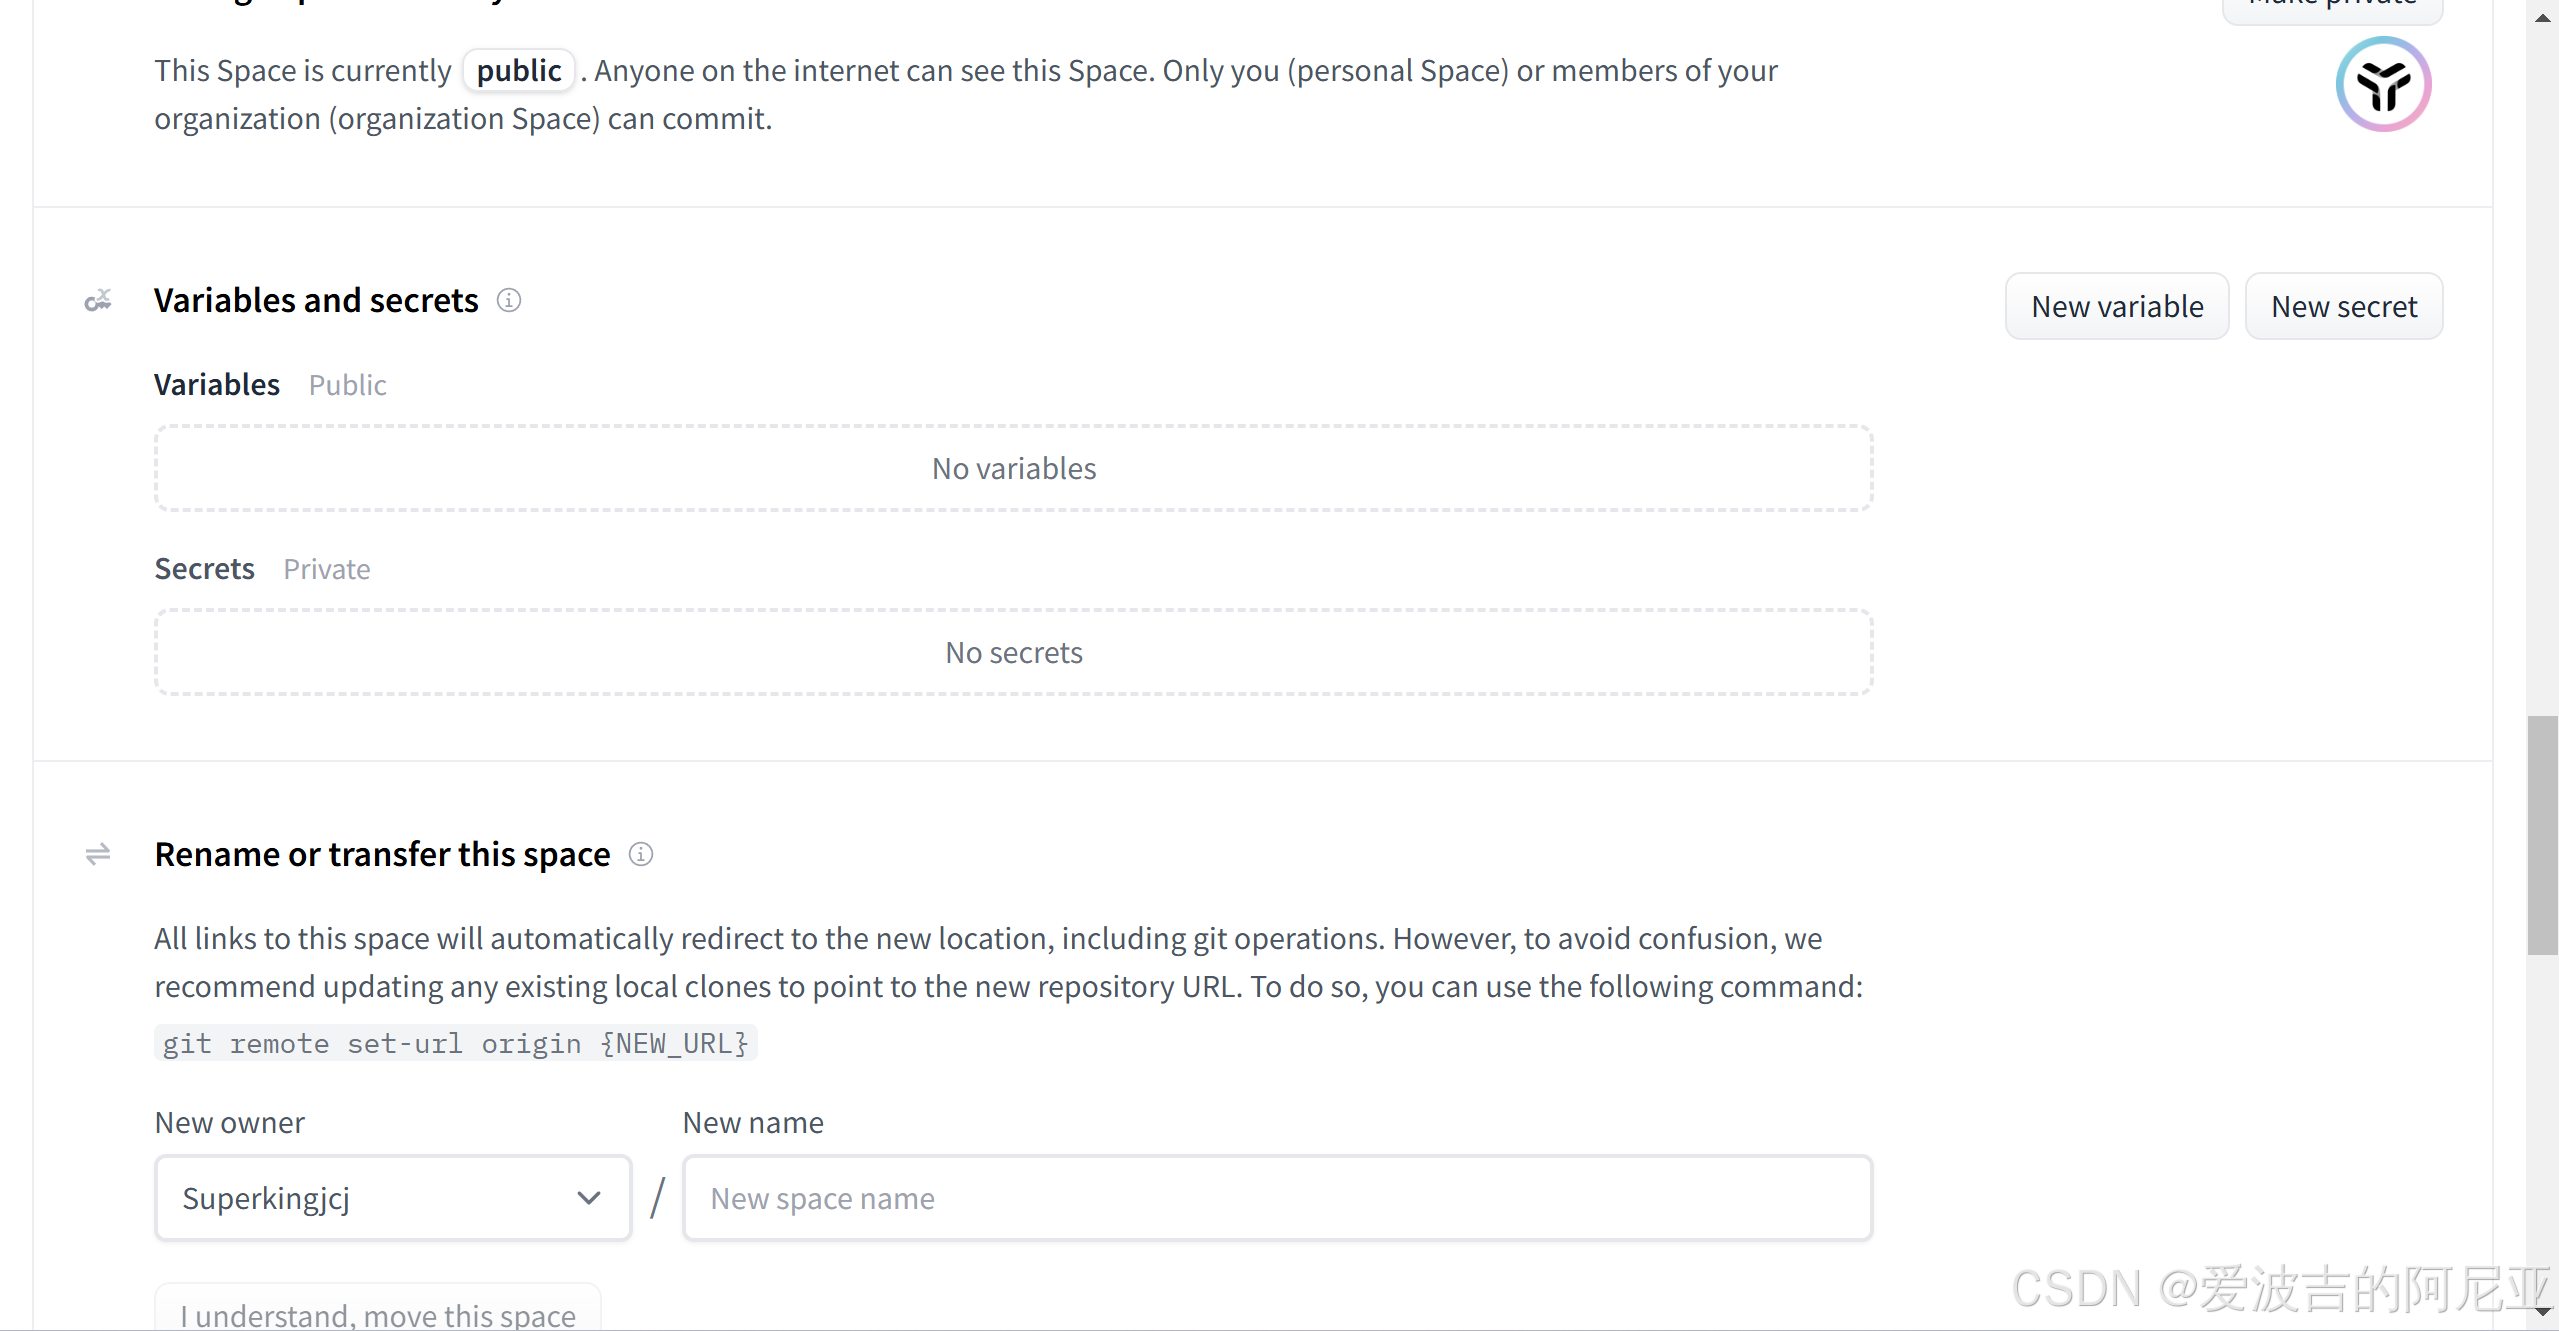Click the transfer arrows icon beside Rename section
This screenshot has width=2559, height=1331.
click(x=98, y=855)
